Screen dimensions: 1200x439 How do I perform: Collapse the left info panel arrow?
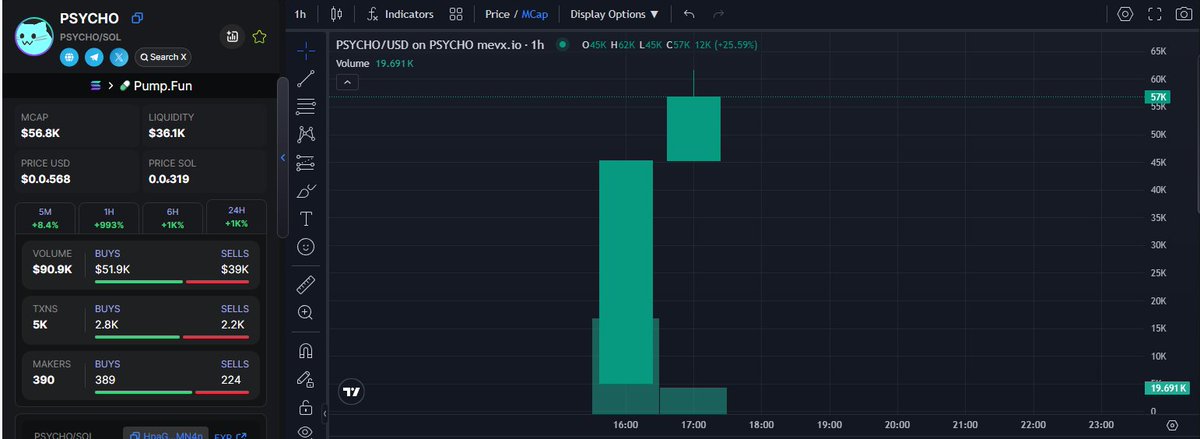point(282,158)
